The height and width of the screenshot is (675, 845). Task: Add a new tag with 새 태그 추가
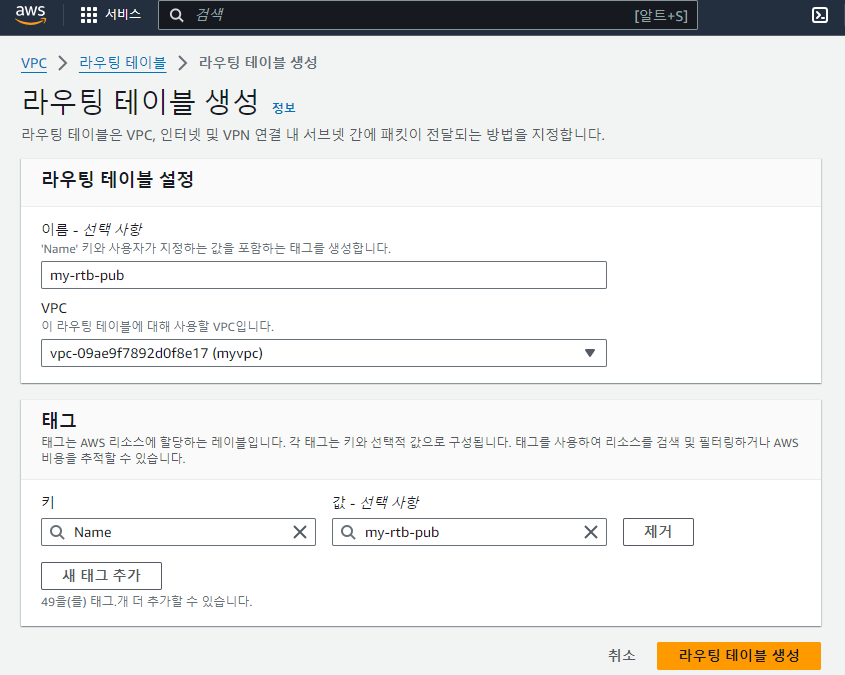101,576
